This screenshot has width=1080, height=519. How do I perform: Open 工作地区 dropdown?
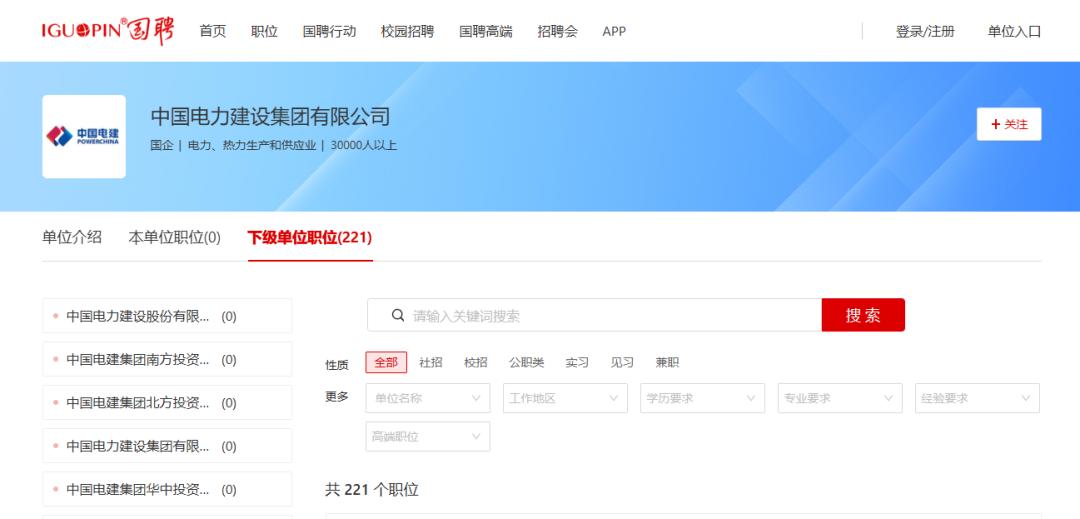(565, 398)
